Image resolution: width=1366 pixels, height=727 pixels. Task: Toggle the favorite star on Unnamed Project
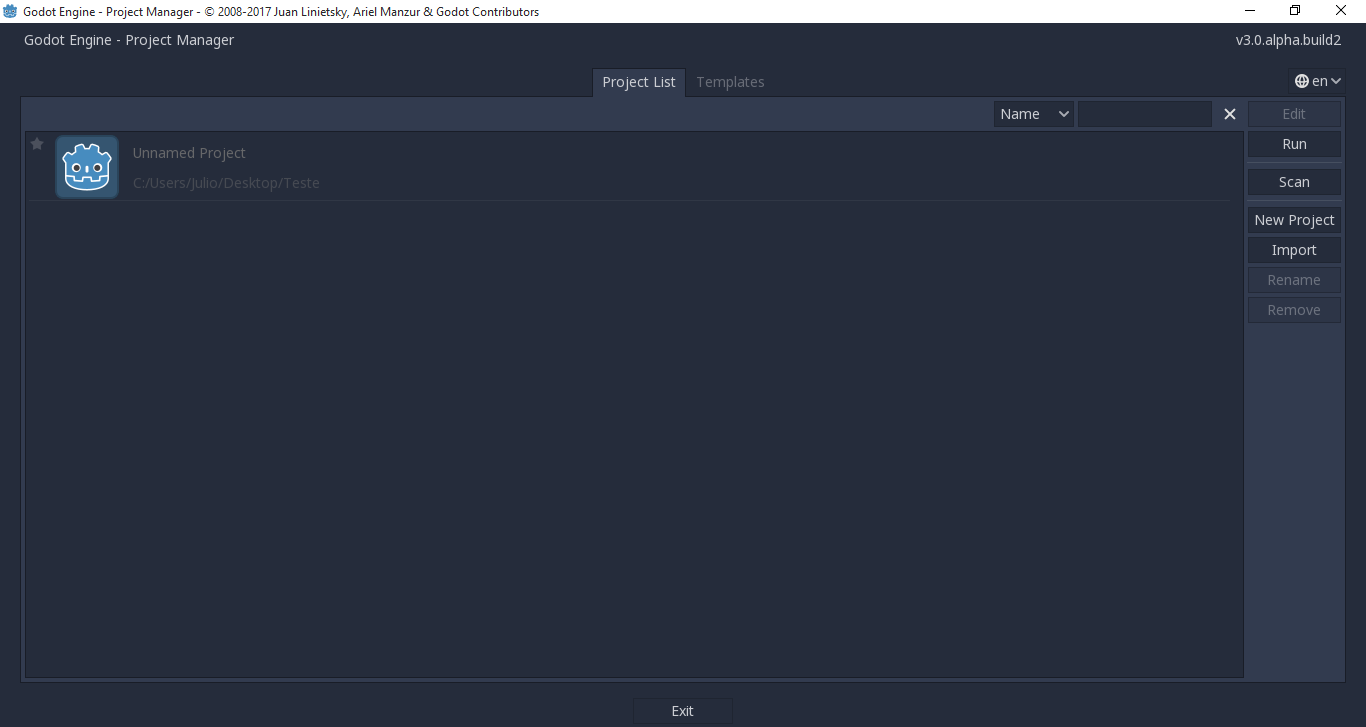coord(36,144)
